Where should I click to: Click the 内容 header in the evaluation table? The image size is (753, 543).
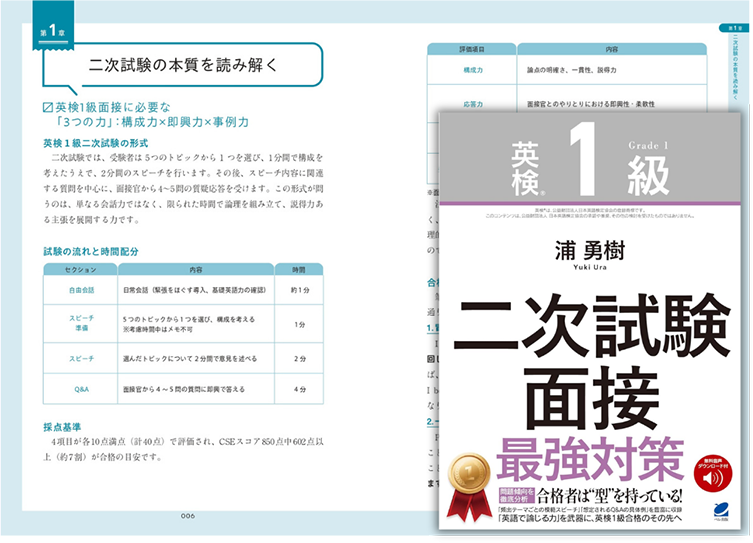[x=612, y=49]
